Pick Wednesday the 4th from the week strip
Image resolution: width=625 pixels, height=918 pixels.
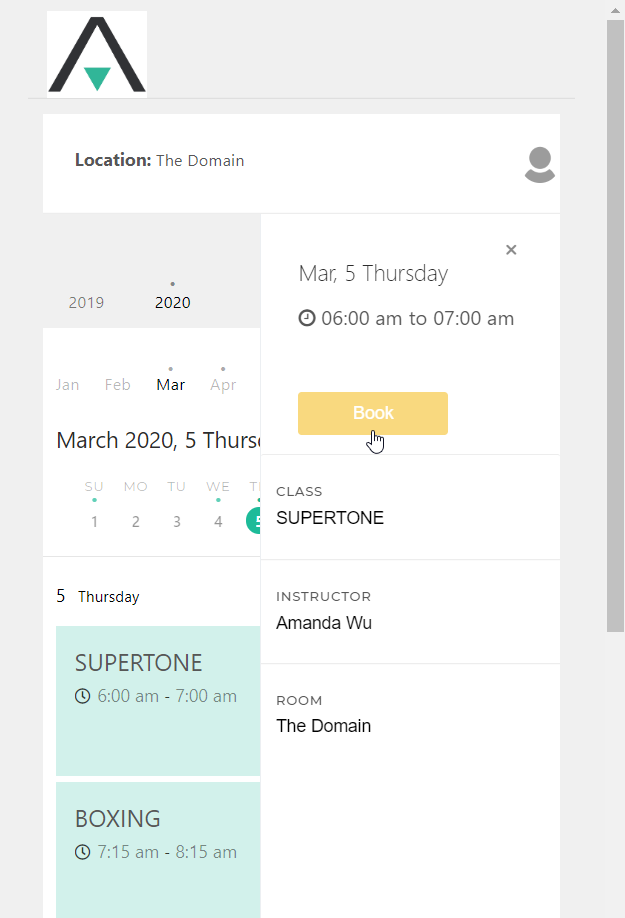pos(217,521)
